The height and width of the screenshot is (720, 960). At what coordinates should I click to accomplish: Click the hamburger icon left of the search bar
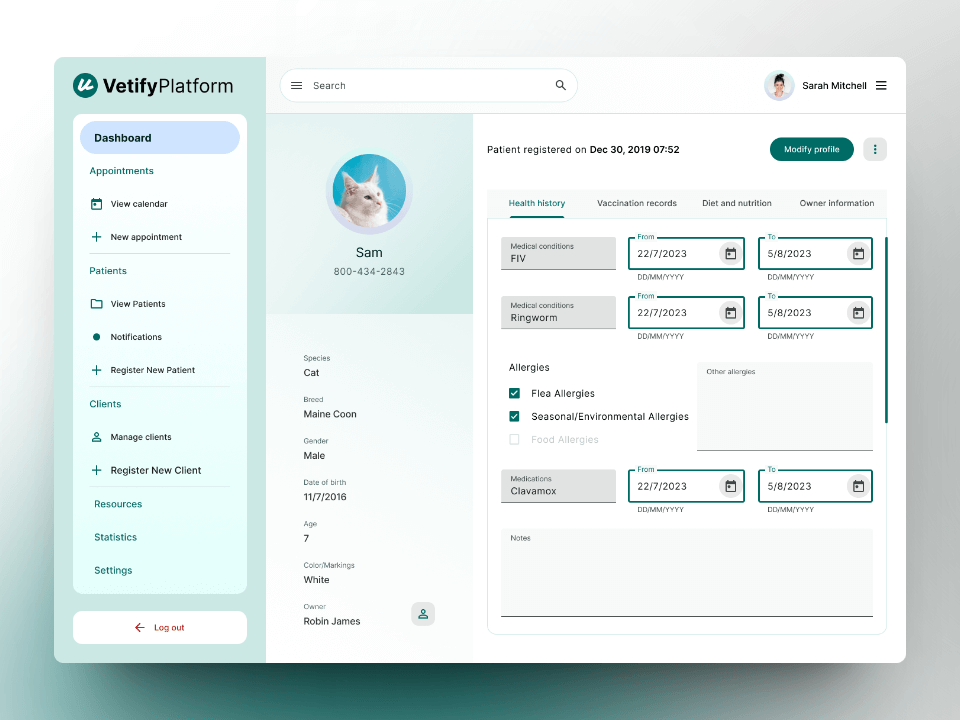tap(296, 85)
